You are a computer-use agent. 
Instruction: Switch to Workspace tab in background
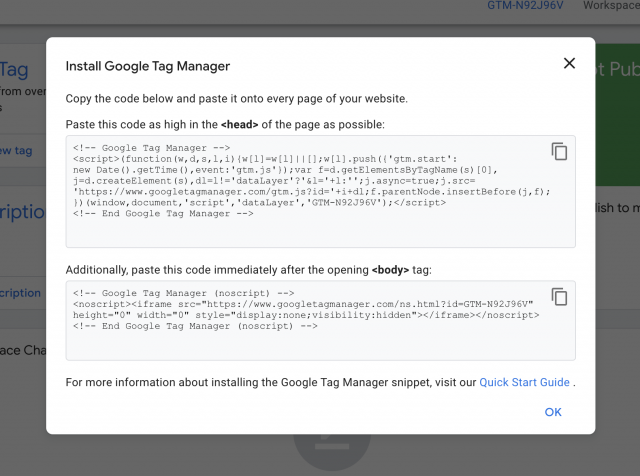click(x=611, y=5)
